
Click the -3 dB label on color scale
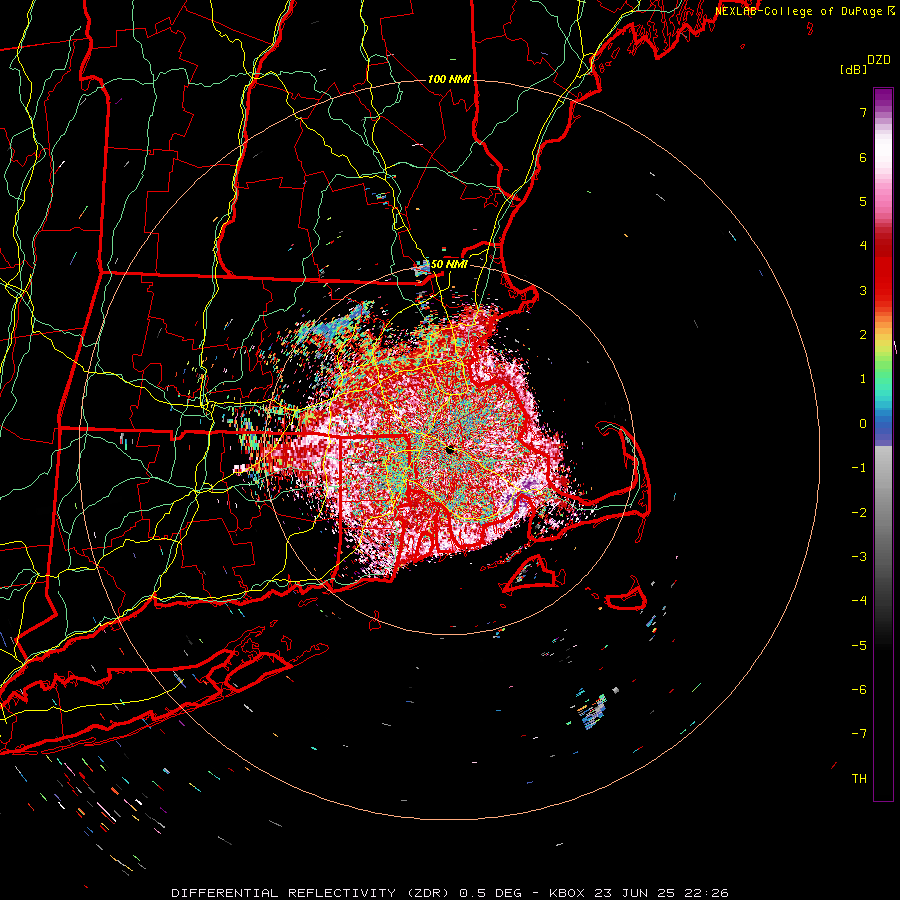pos(859,557)
